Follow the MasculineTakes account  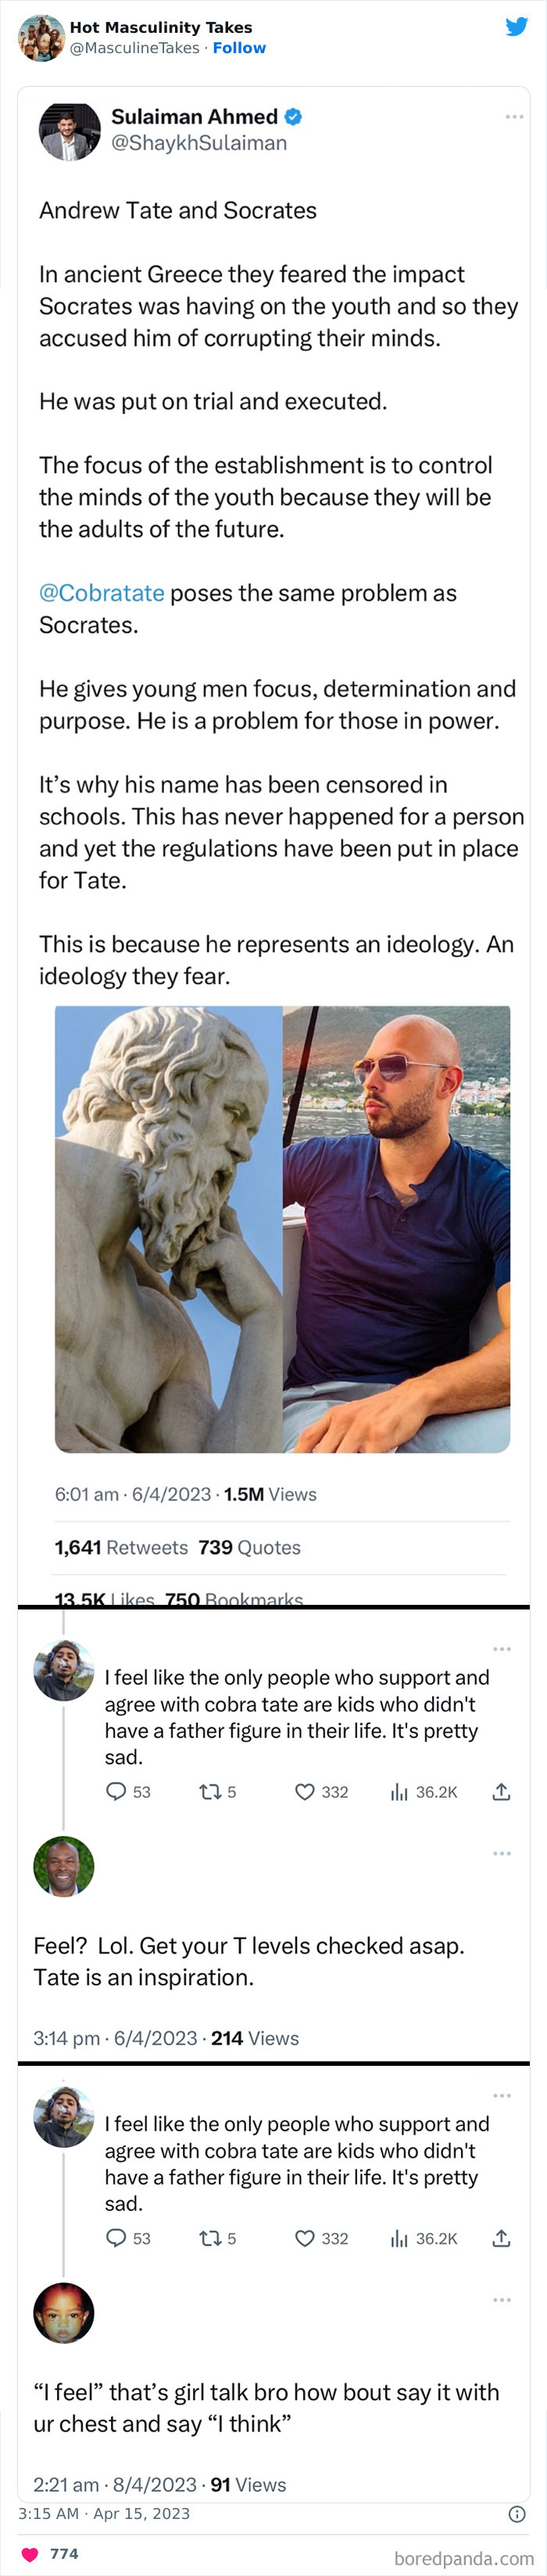pyautogui.click(x=239, y=48)
